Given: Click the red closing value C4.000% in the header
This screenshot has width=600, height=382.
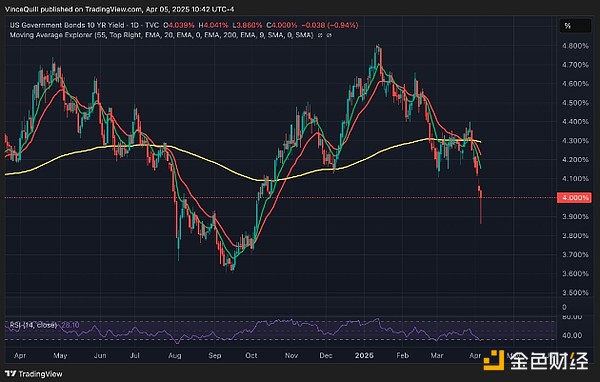Looking at the screenshot, I should point(282,25).
